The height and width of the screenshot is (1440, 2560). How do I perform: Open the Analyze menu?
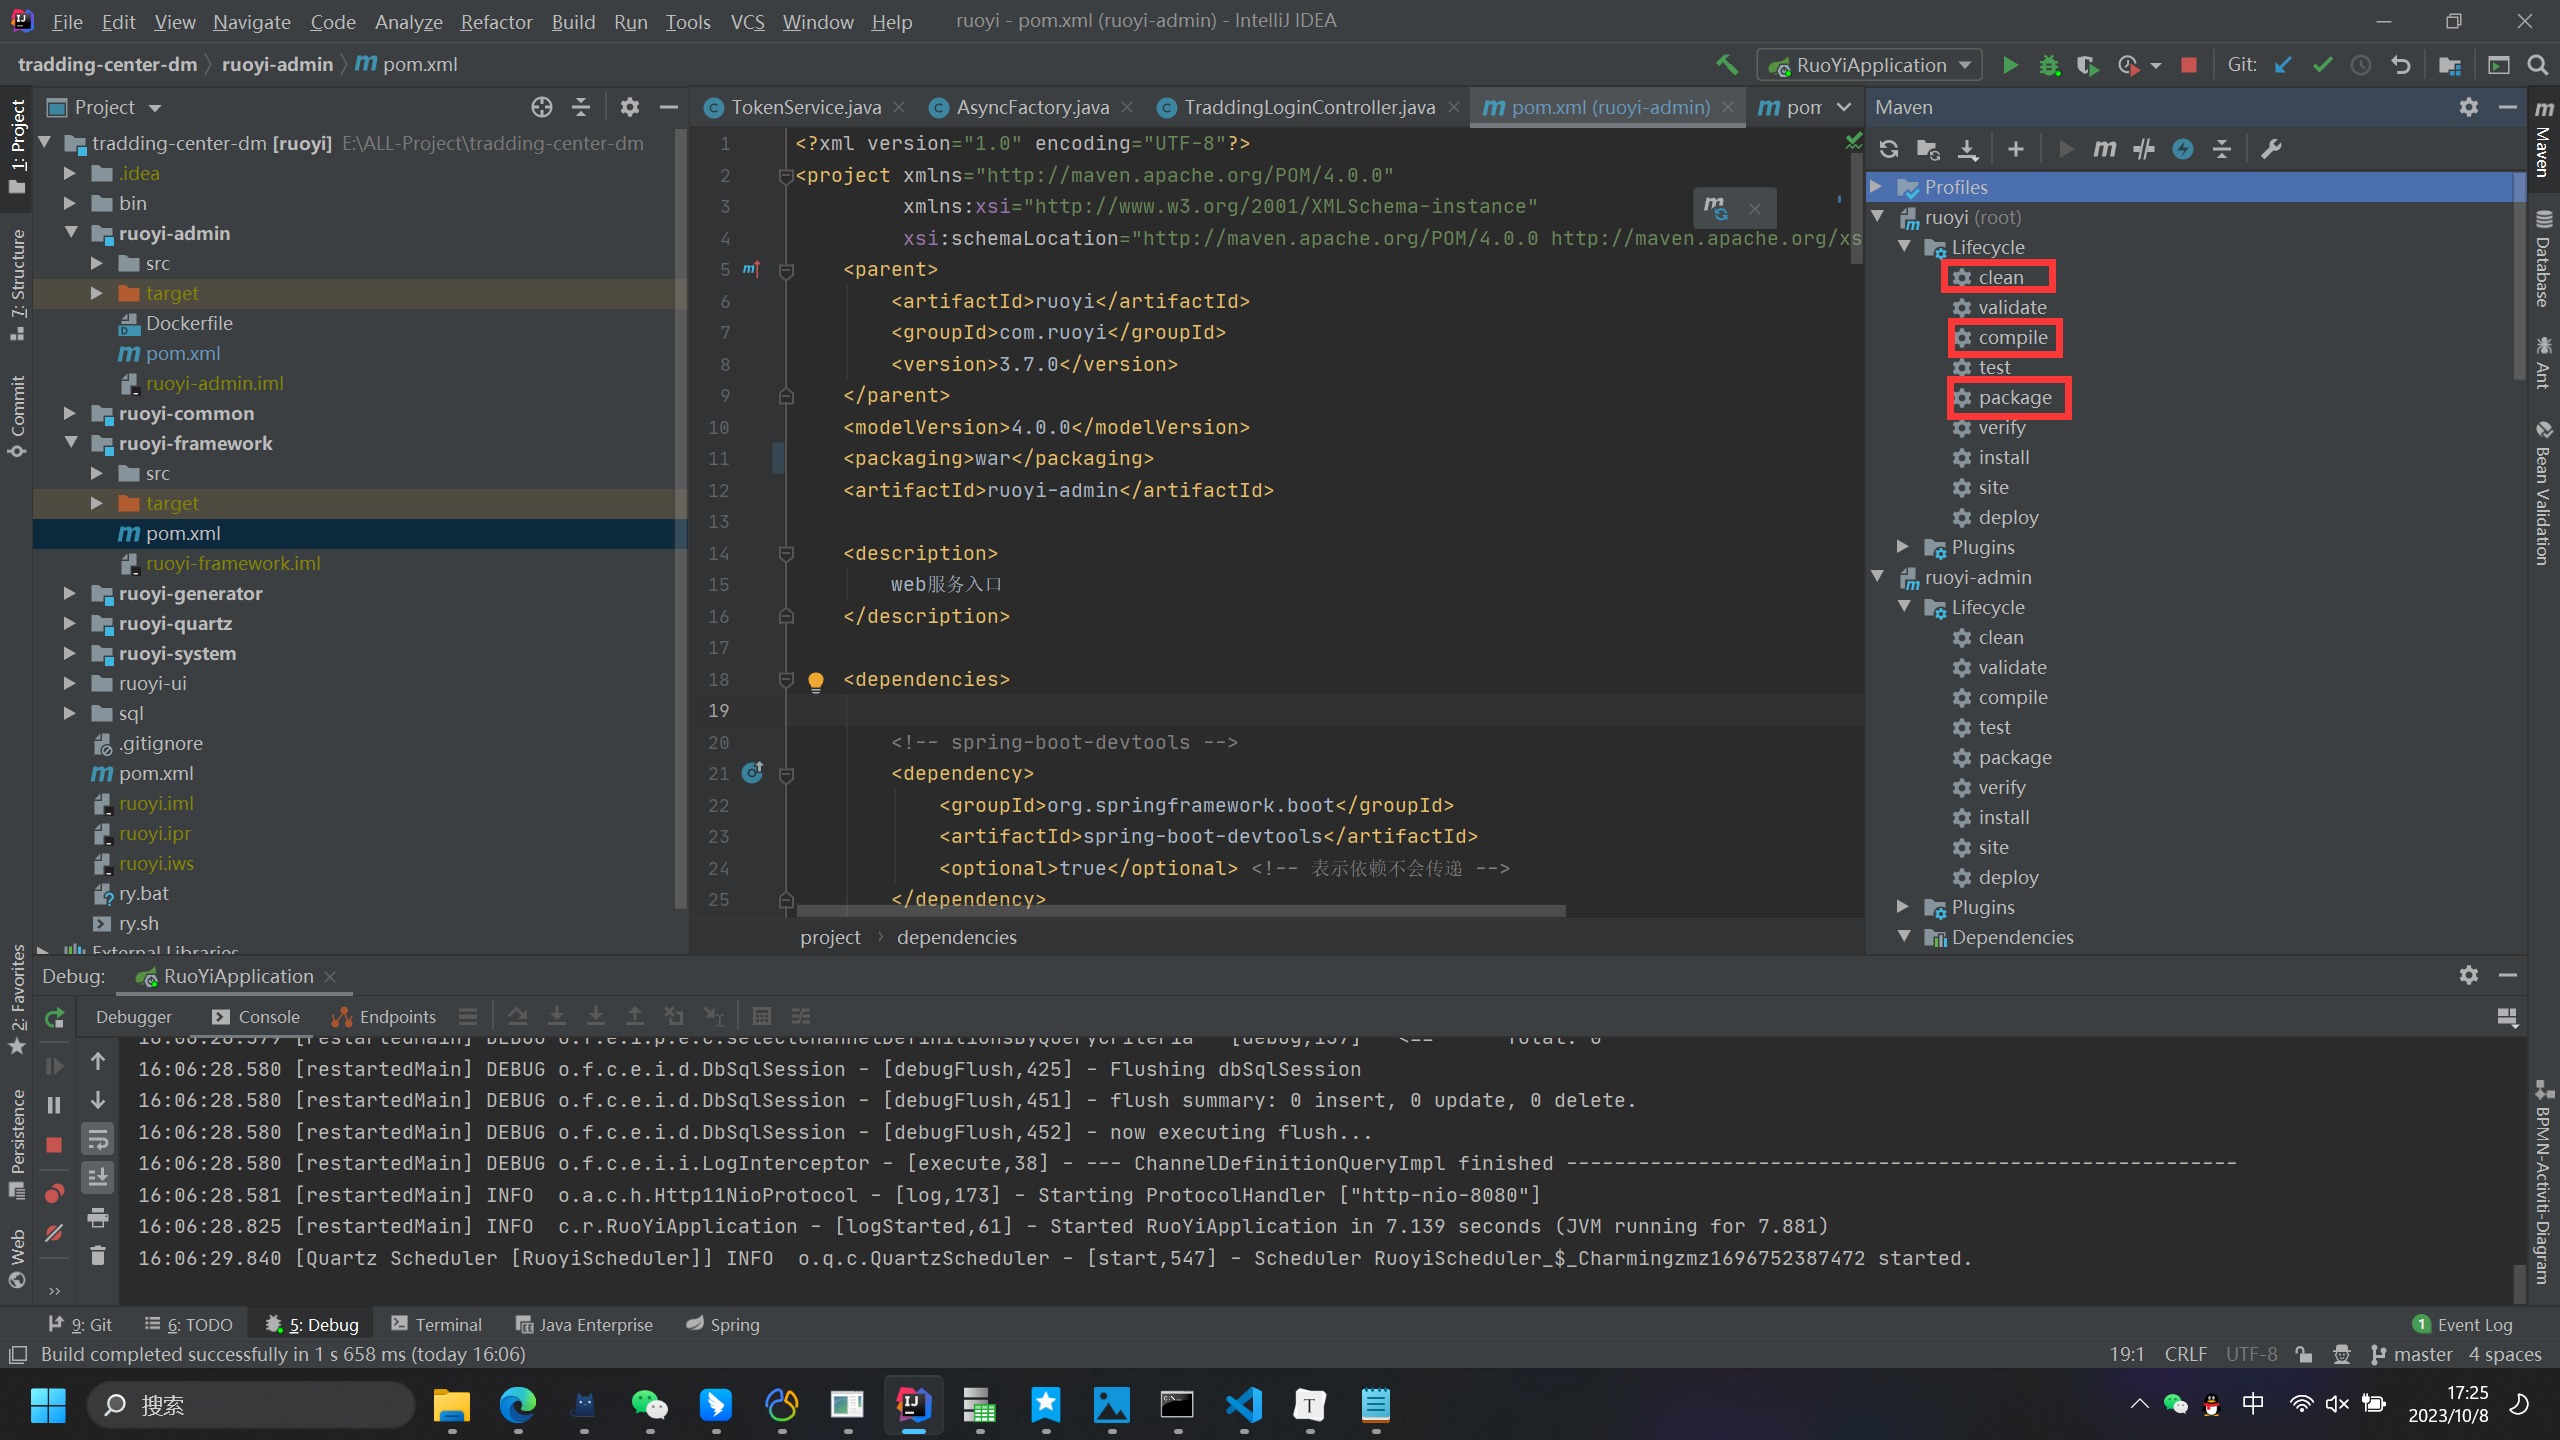coord(408,21)
